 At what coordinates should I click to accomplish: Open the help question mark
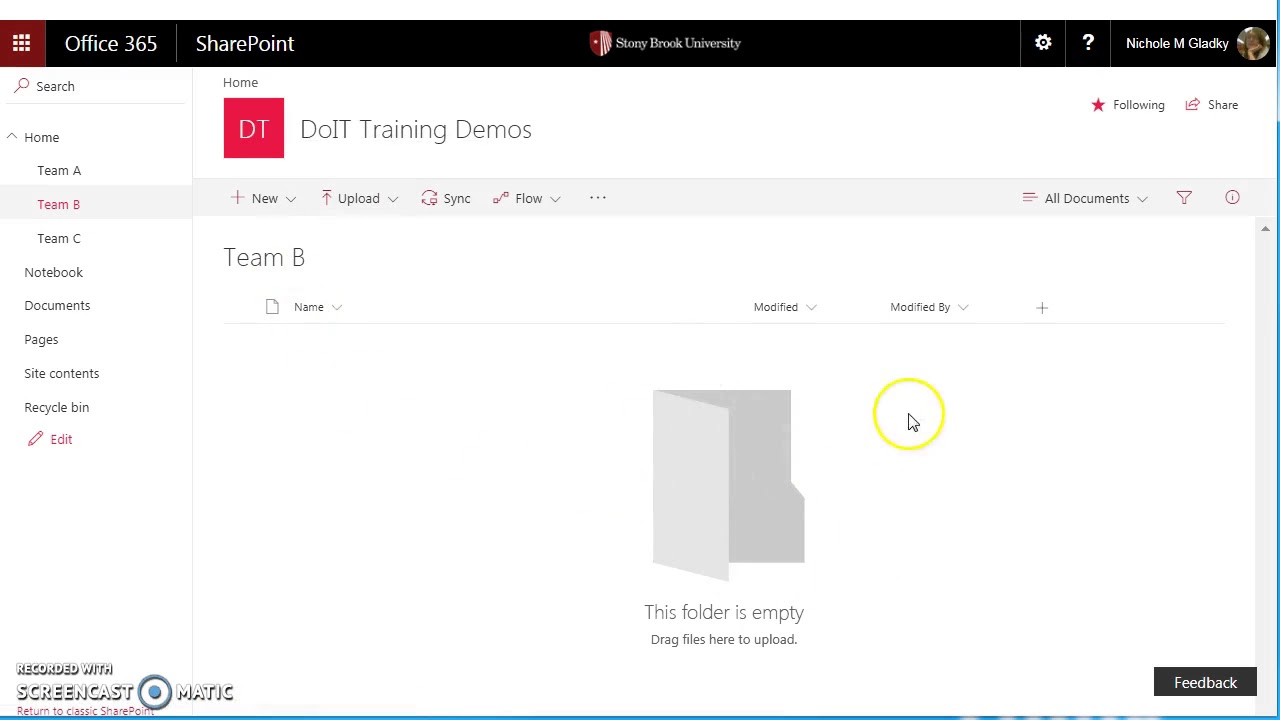(x=1088, y=43)
